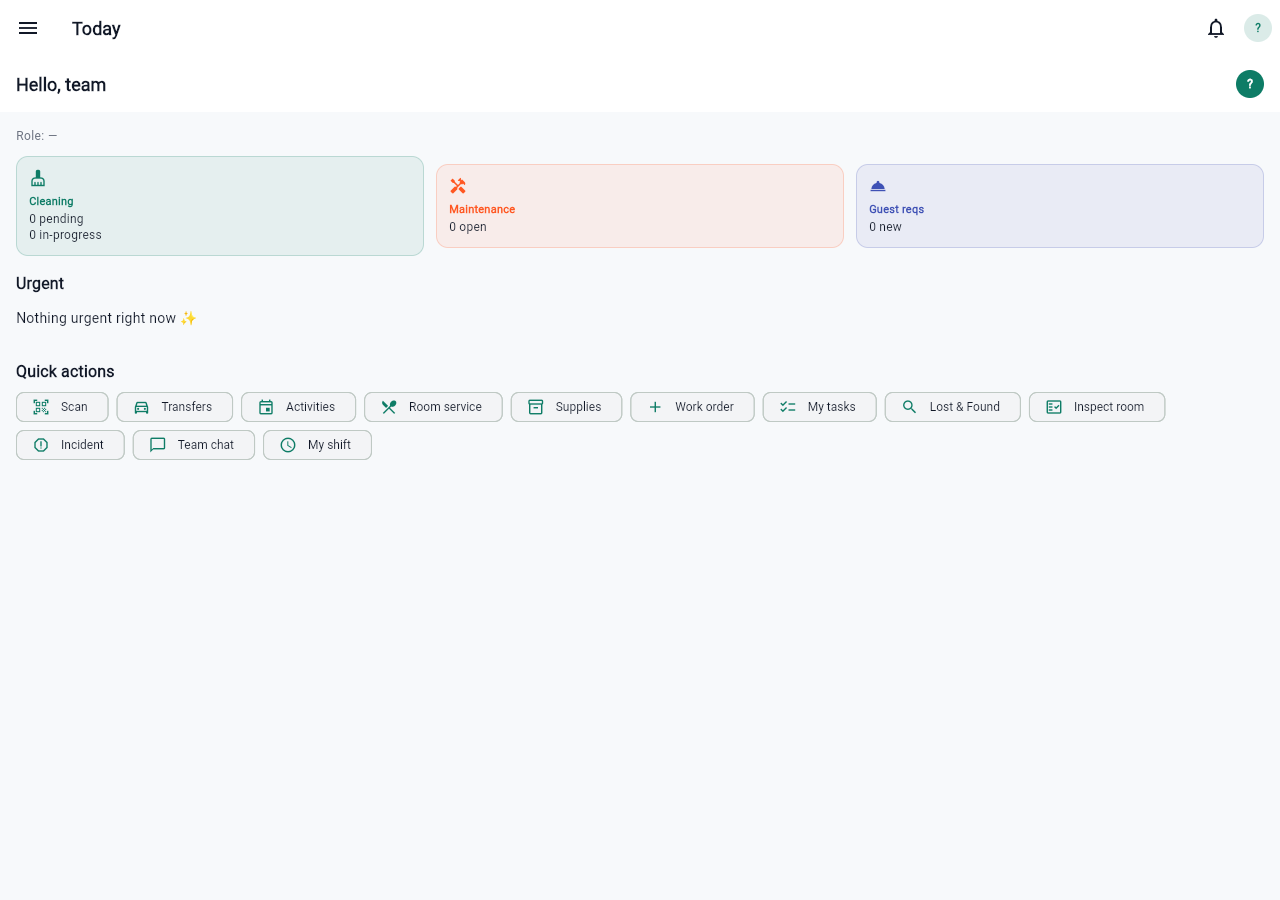
Task: Click the 'Hello, team' greeting
Action: click(61, 85)
